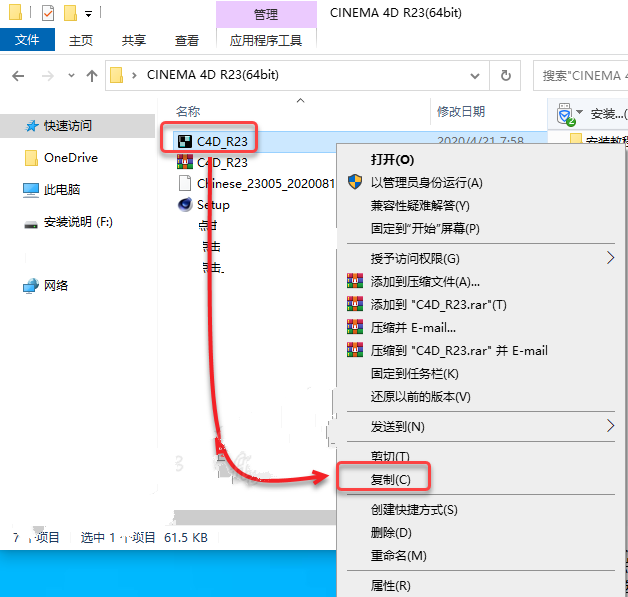Image resolution: width=628 pixels, height=597 pixels.
Task: Choose 重命名(M) in context menu
Action: pyautogui.click(x=399, y=556)
